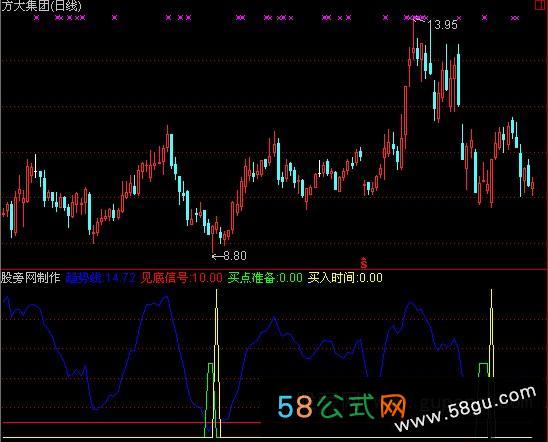Select the last purple star marker in top row

[x=515, y=18]
